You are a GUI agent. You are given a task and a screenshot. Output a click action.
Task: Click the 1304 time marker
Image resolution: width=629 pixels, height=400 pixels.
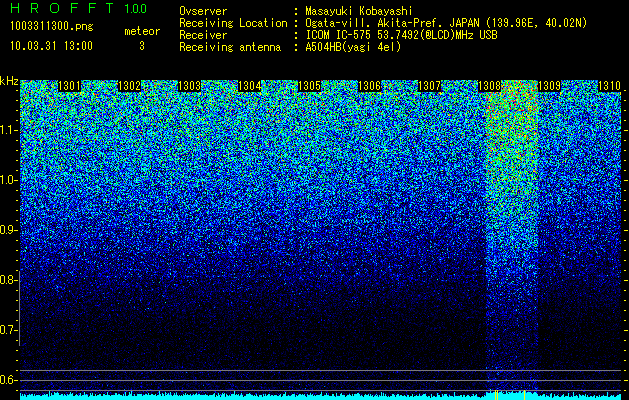pyautogui.click(x=250, y=86)
